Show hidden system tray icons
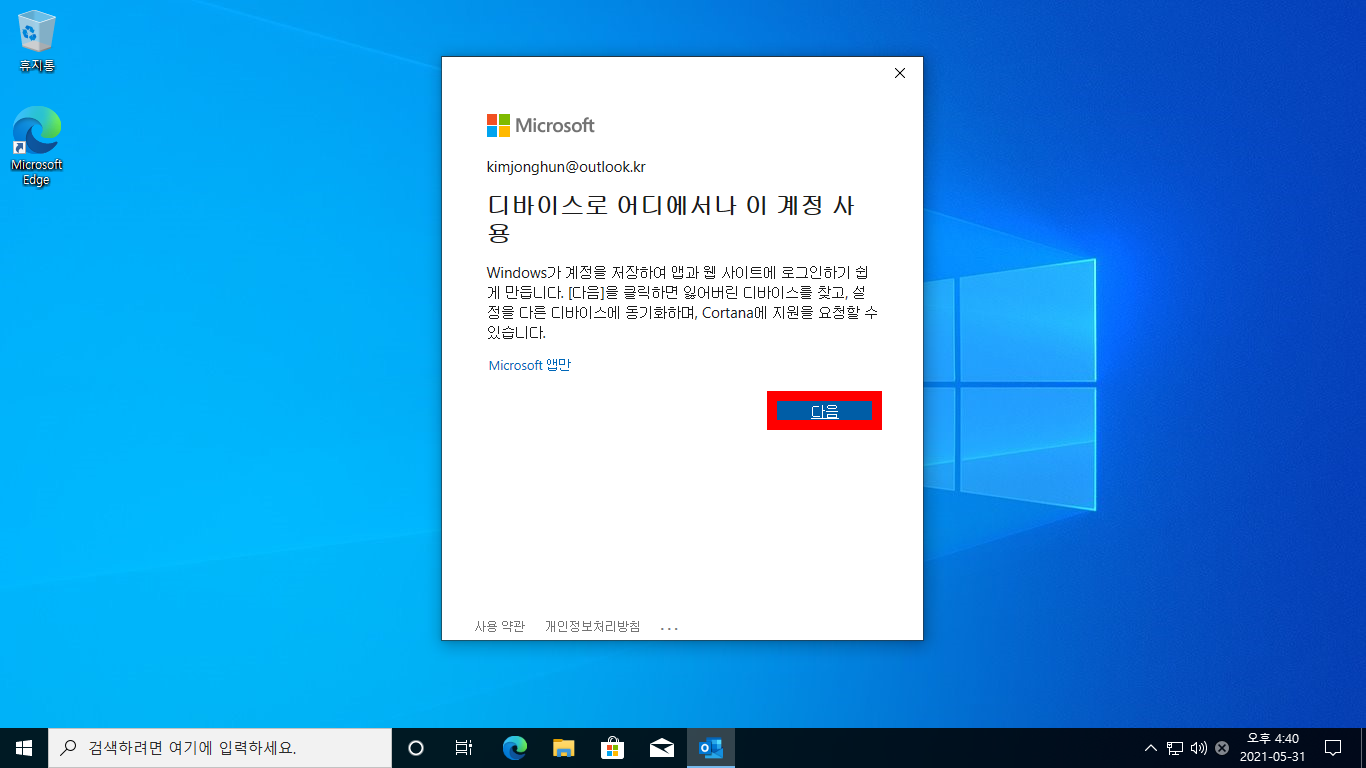 click(x=1151, y=748)
